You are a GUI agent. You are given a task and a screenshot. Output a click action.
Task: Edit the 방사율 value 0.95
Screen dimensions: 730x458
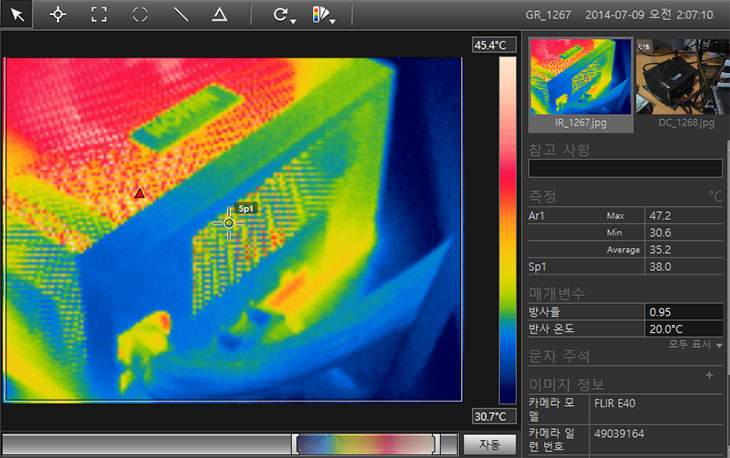point(683,312)
